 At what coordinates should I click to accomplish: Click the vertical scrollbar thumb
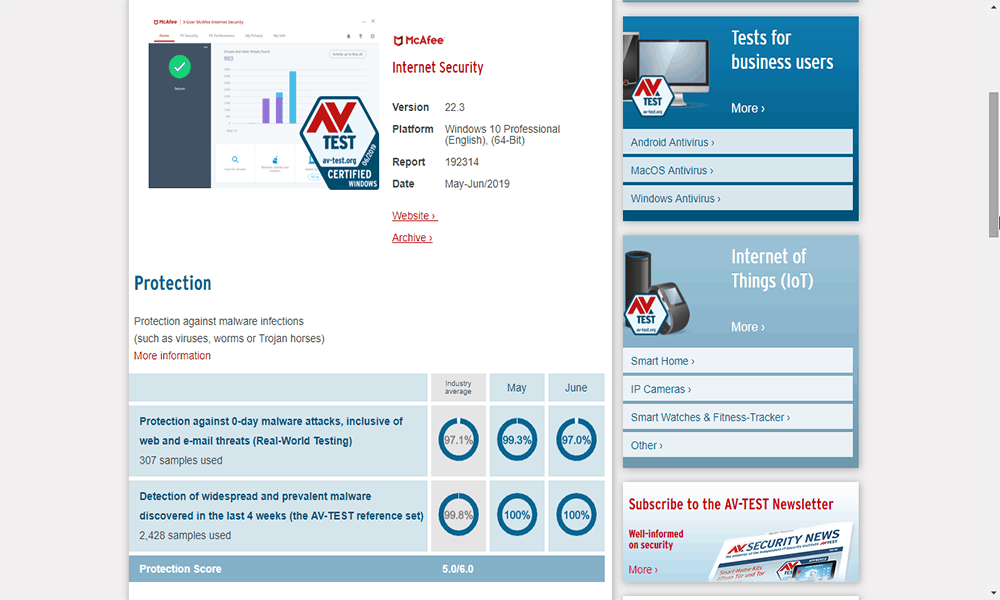pos(994,165)
